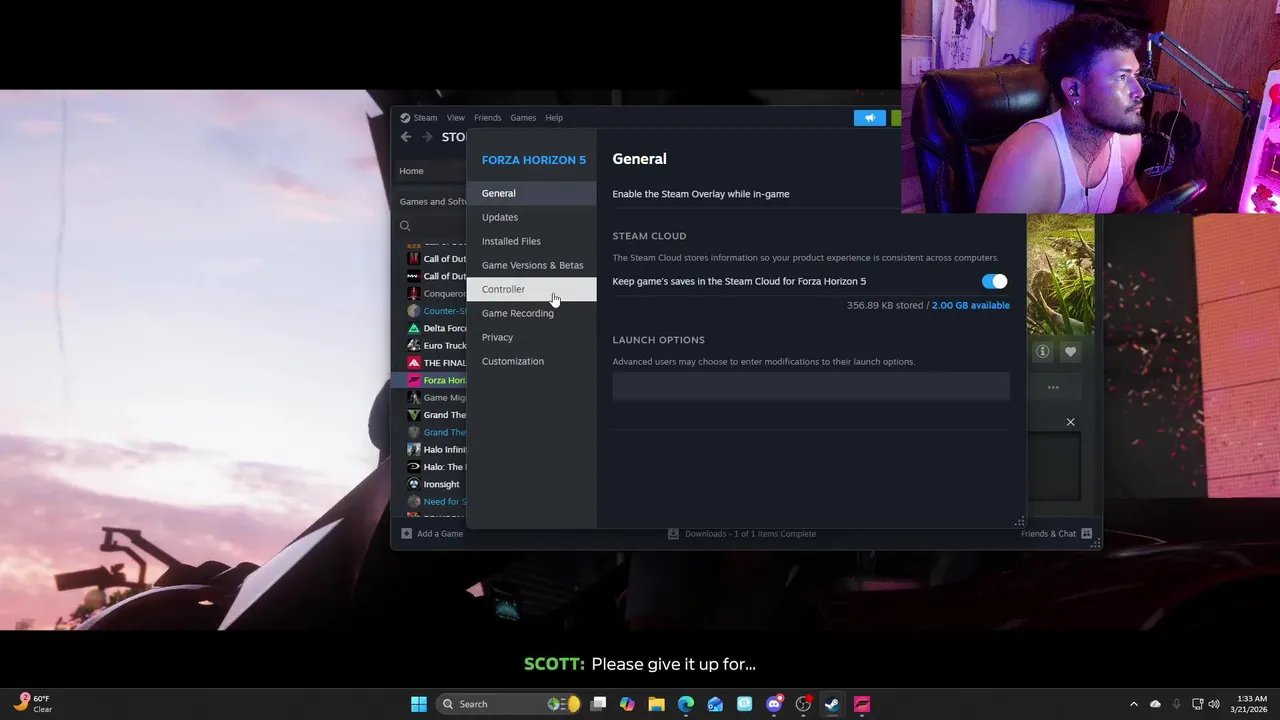Click the Delta Force game icon
This screenshot has width=1280, height=720.
point(414,328)
